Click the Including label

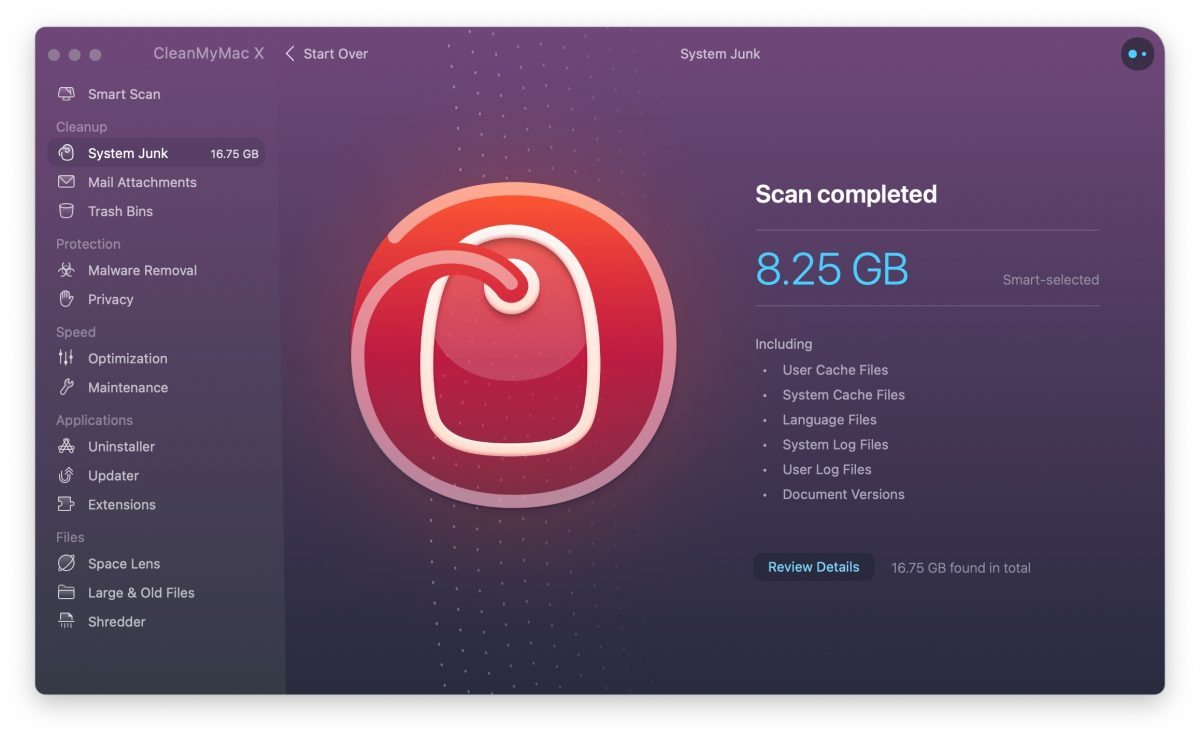[784, 344]
